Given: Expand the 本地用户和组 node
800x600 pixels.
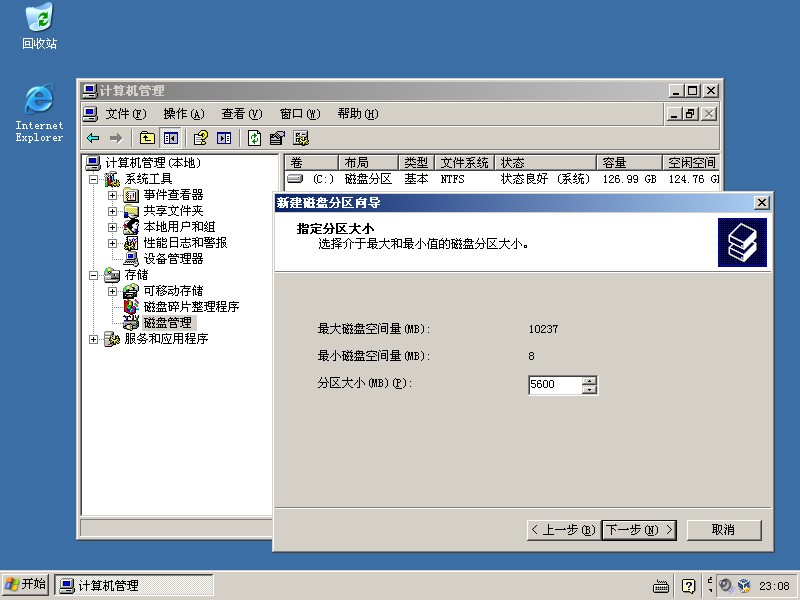Looking at the screenshot, I should click(112, 227).
